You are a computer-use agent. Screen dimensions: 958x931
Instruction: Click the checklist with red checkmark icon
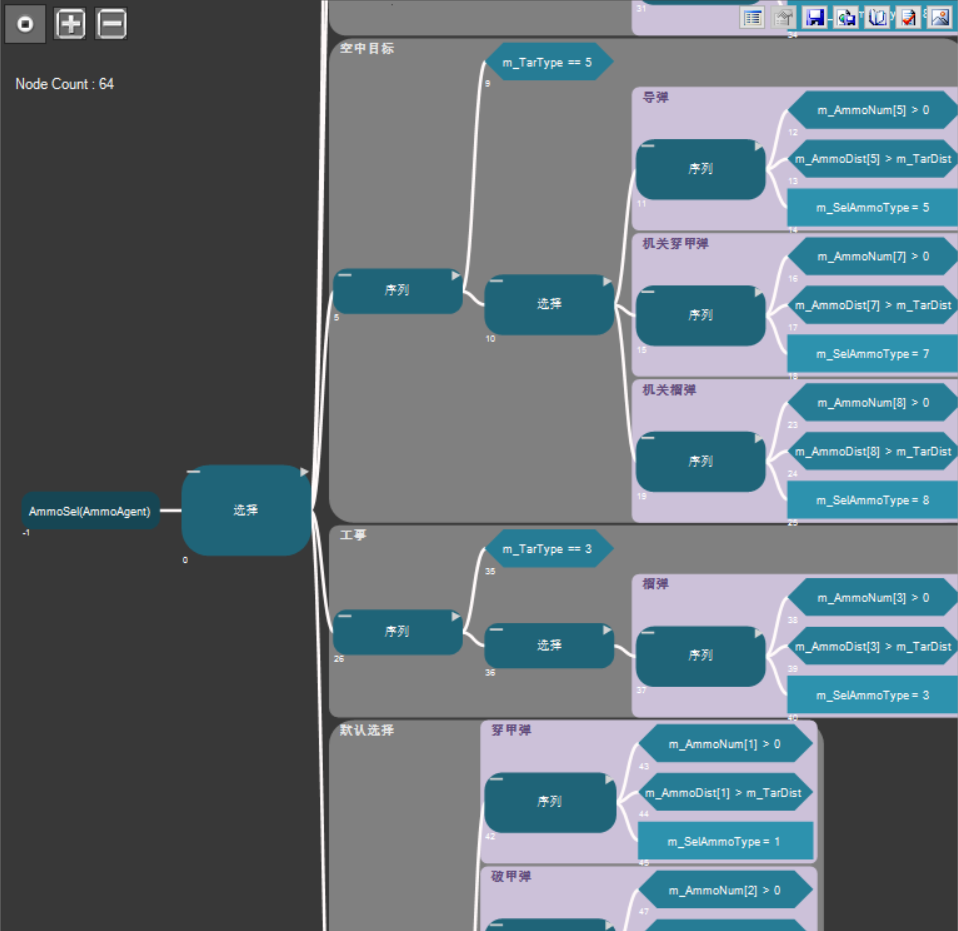907,17
